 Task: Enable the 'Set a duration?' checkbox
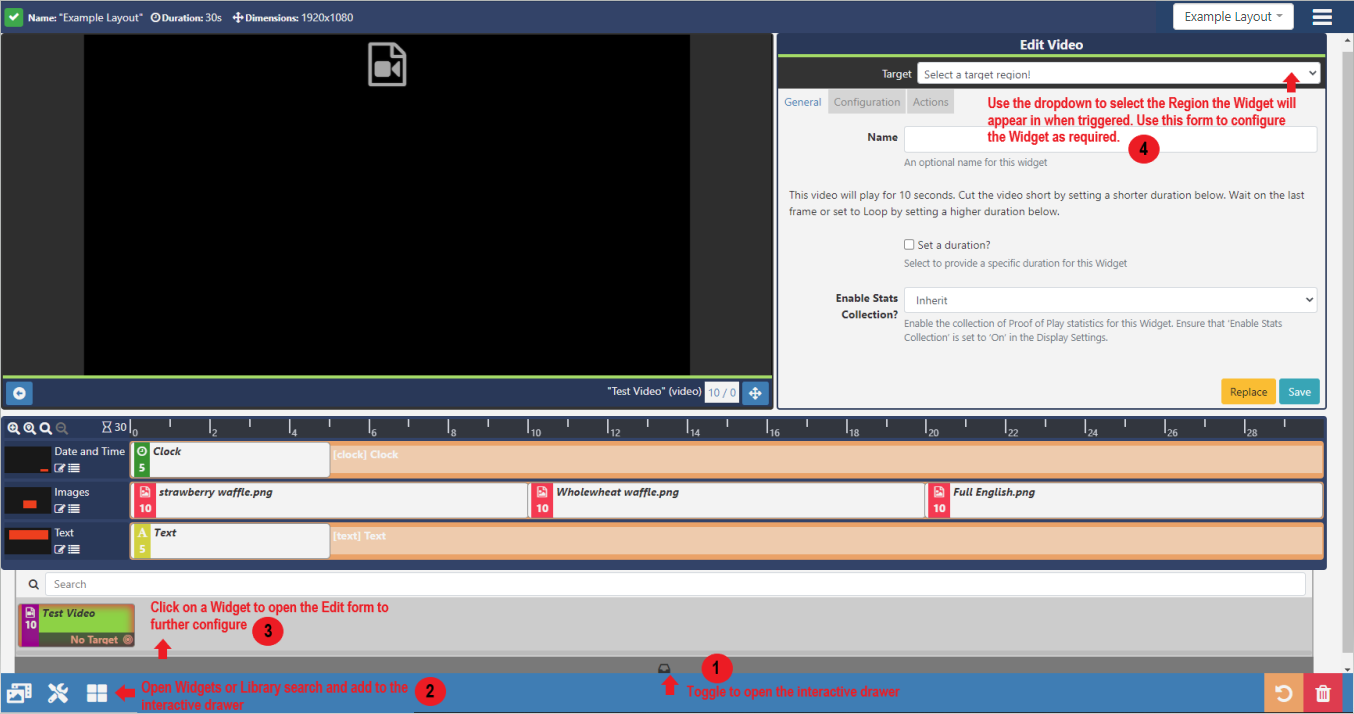click(x=909, y=245)
